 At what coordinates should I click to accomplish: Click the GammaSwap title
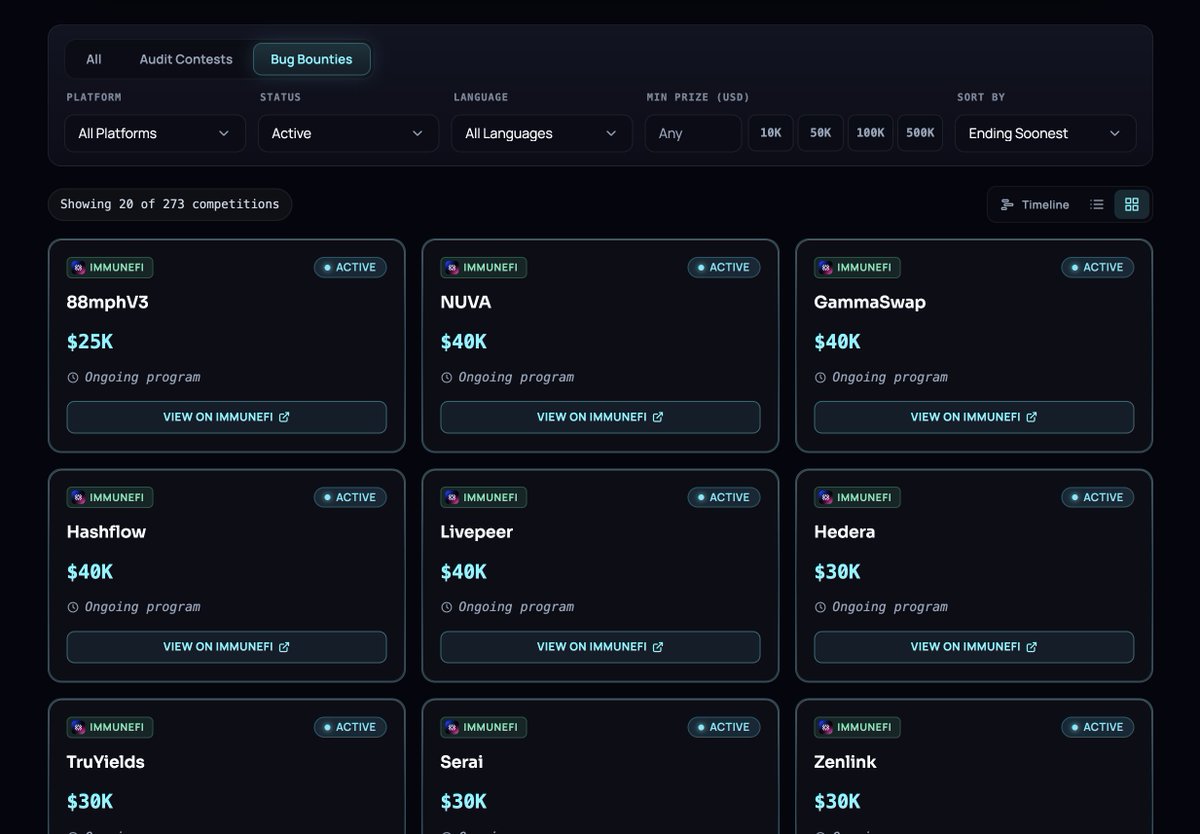click(x=870, y=302)
